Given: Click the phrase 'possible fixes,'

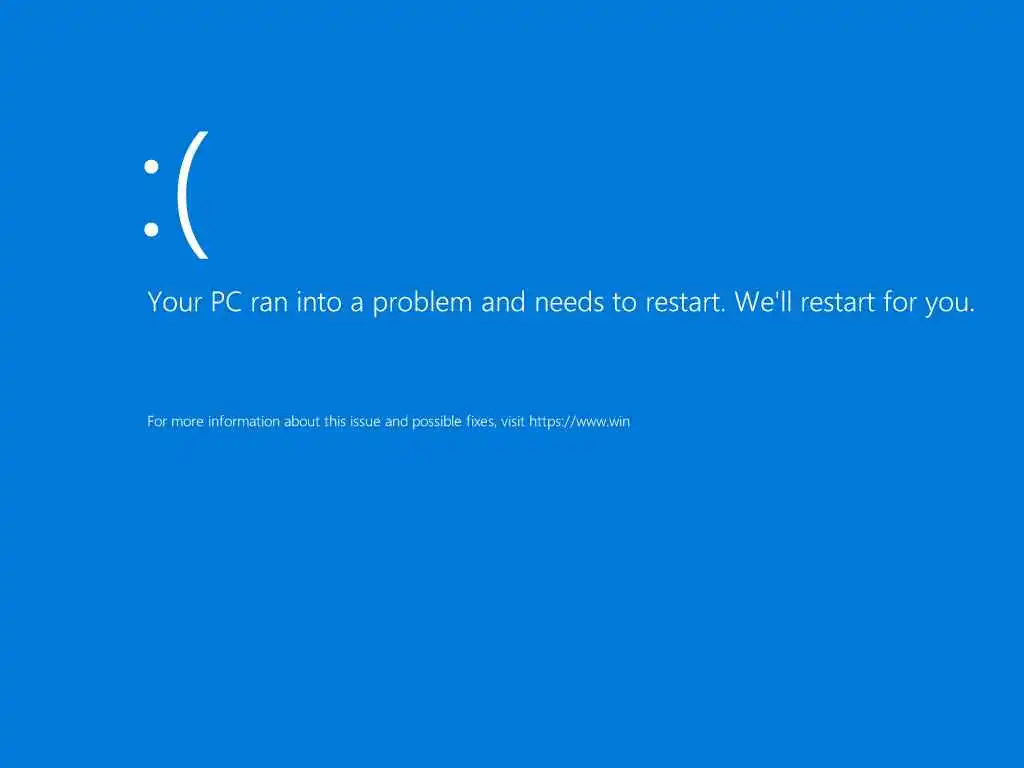Looking at the screenshot, I should [455, 421].
